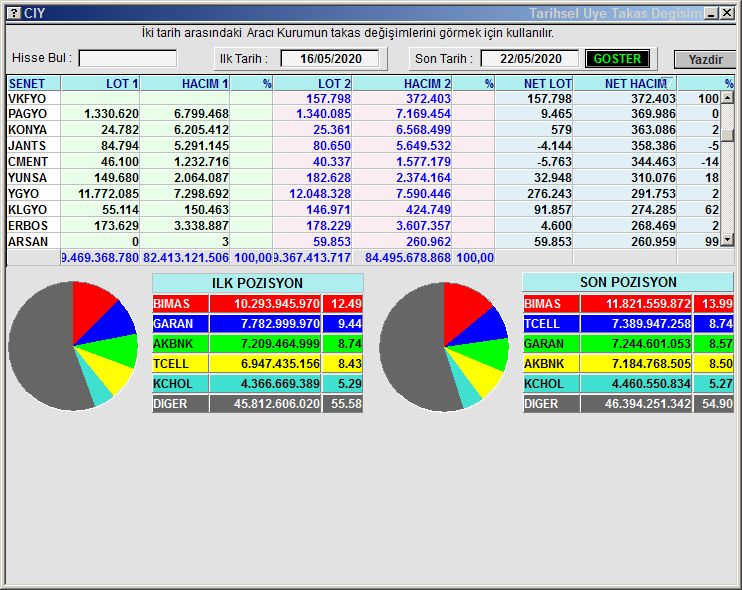Image resolution: width=742 pixels, height=590 pixels.
Task: Click blue GARAN in ILK POZISYON
Action: click(x=180, y=324)
